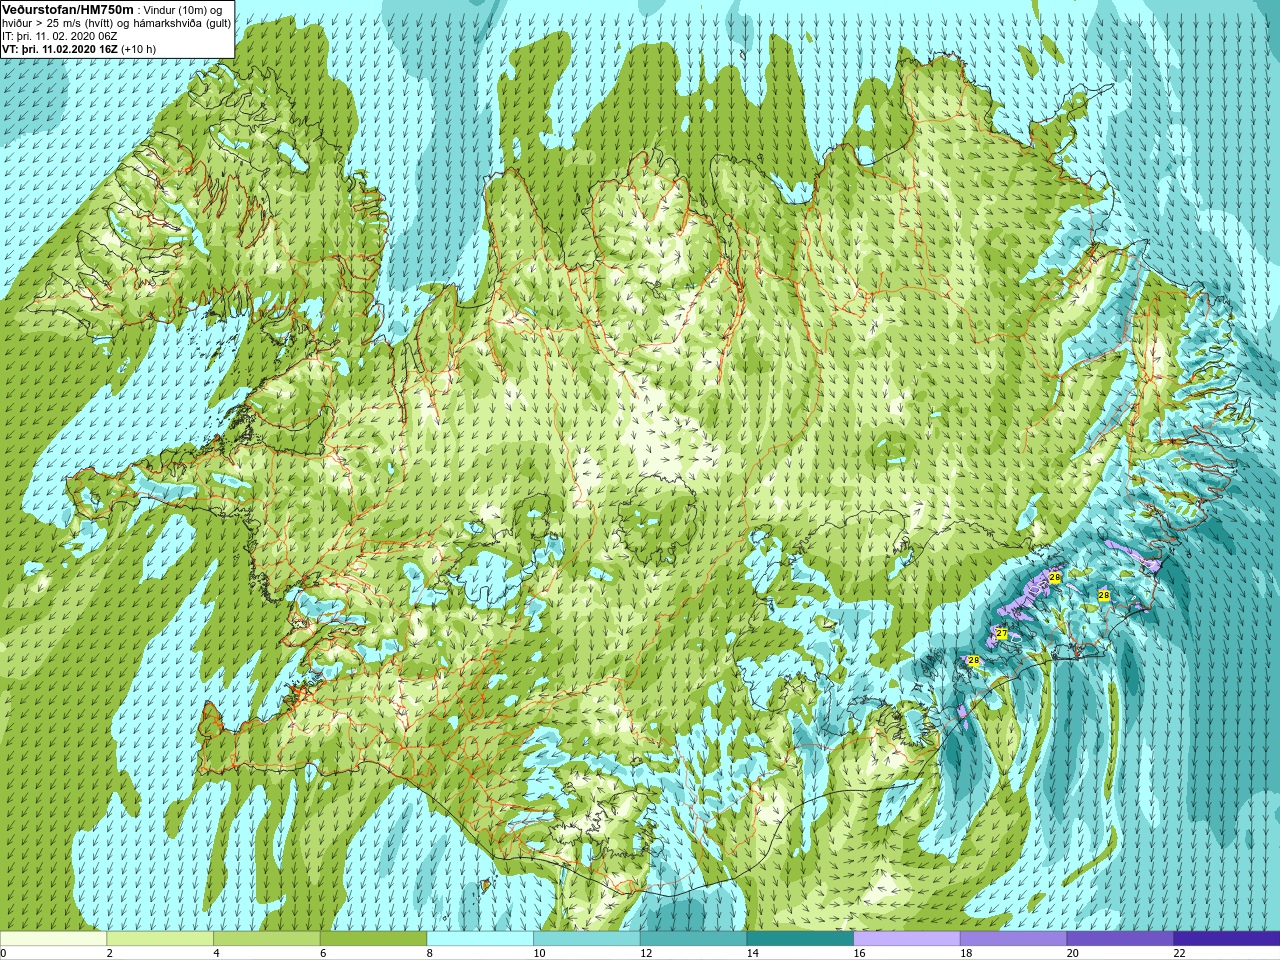Click the legend scale number 10

[539, 953]
